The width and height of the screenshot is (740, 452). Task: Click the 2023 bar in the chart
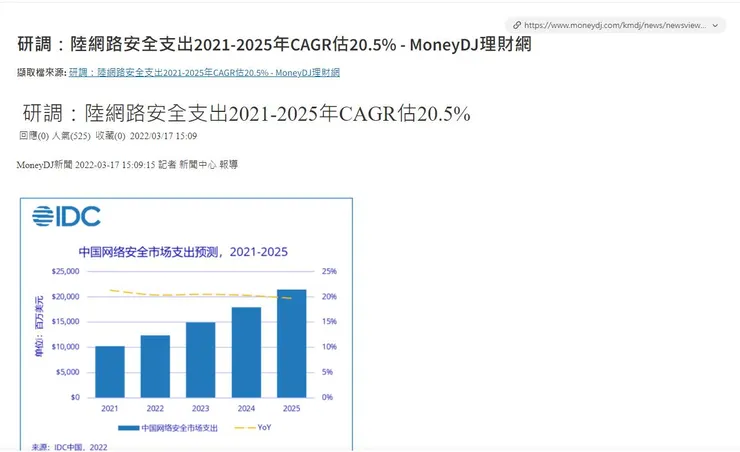click(201, 360)
